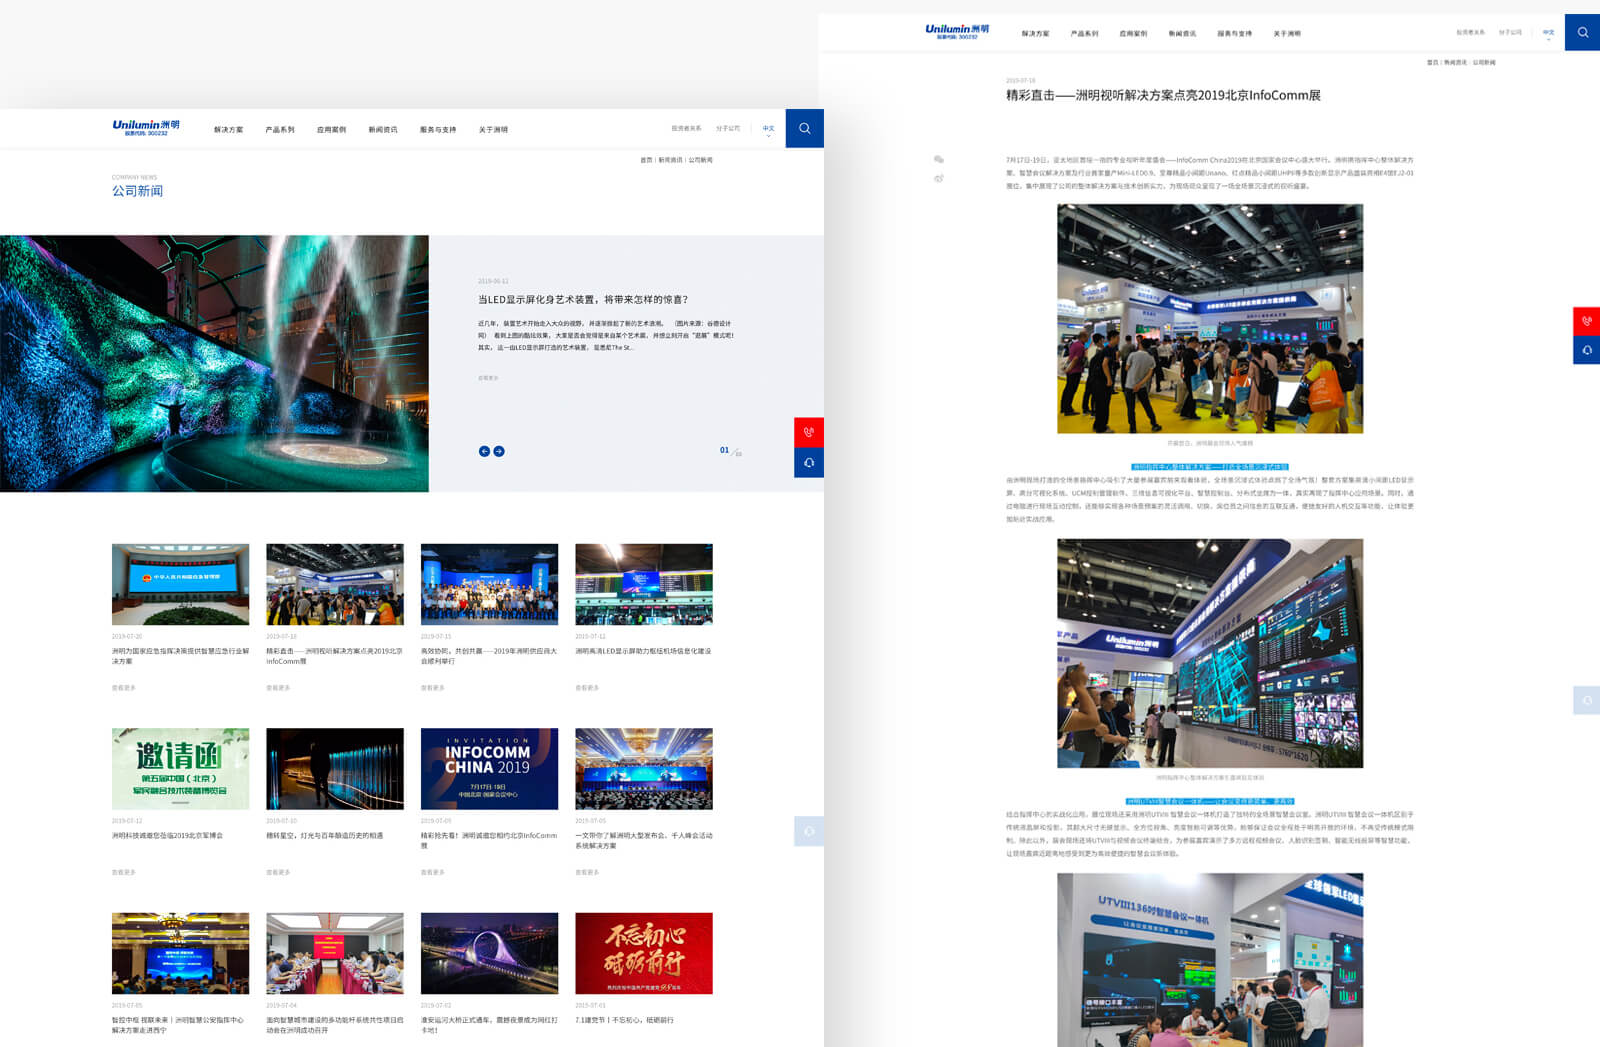Open news title 洲明高清LED显示屏助力枢纽机场信息化建设
Screen dimensions: 1600x1047
tap(643, 651)
